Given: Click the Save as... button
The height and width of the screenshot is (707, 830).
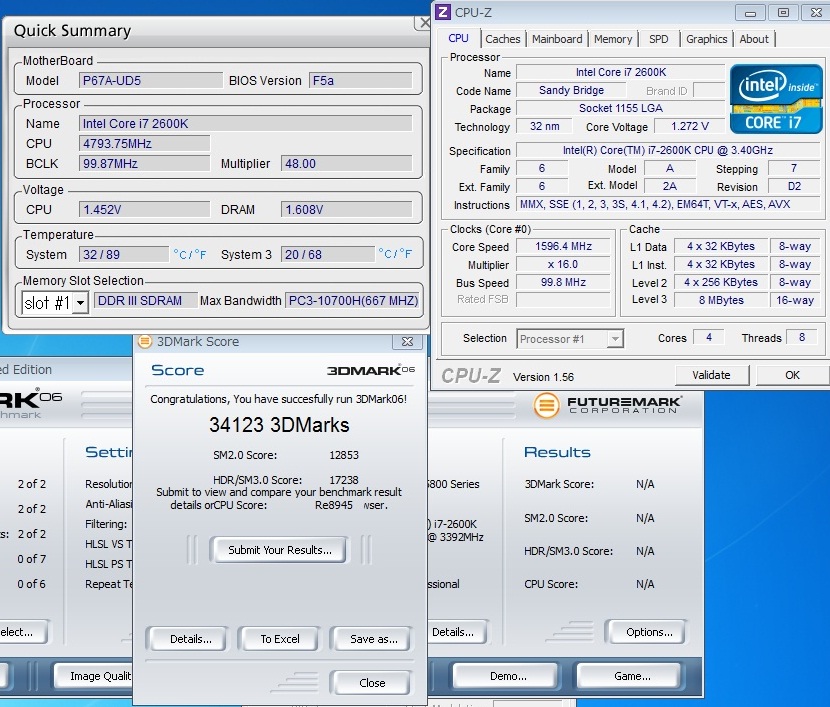Looking at the screenshot, I should coord(374,639).
